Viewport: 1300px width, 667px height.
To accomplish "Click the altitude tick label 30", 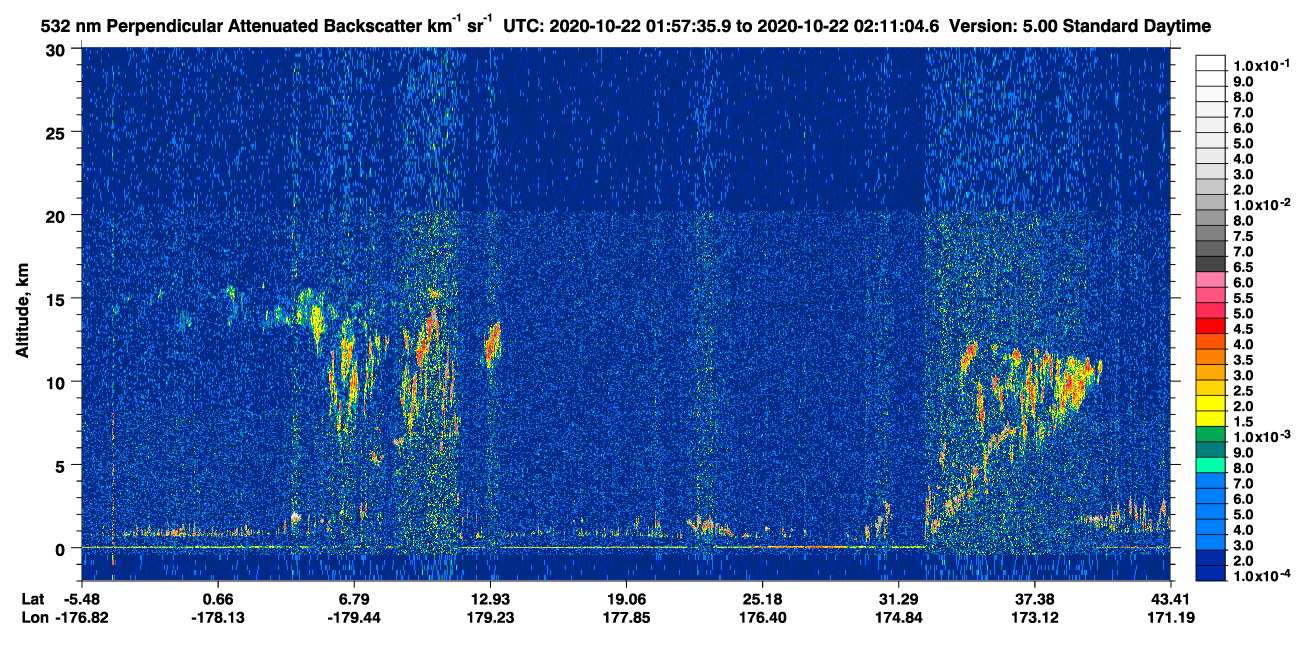I will coord(57,49).
